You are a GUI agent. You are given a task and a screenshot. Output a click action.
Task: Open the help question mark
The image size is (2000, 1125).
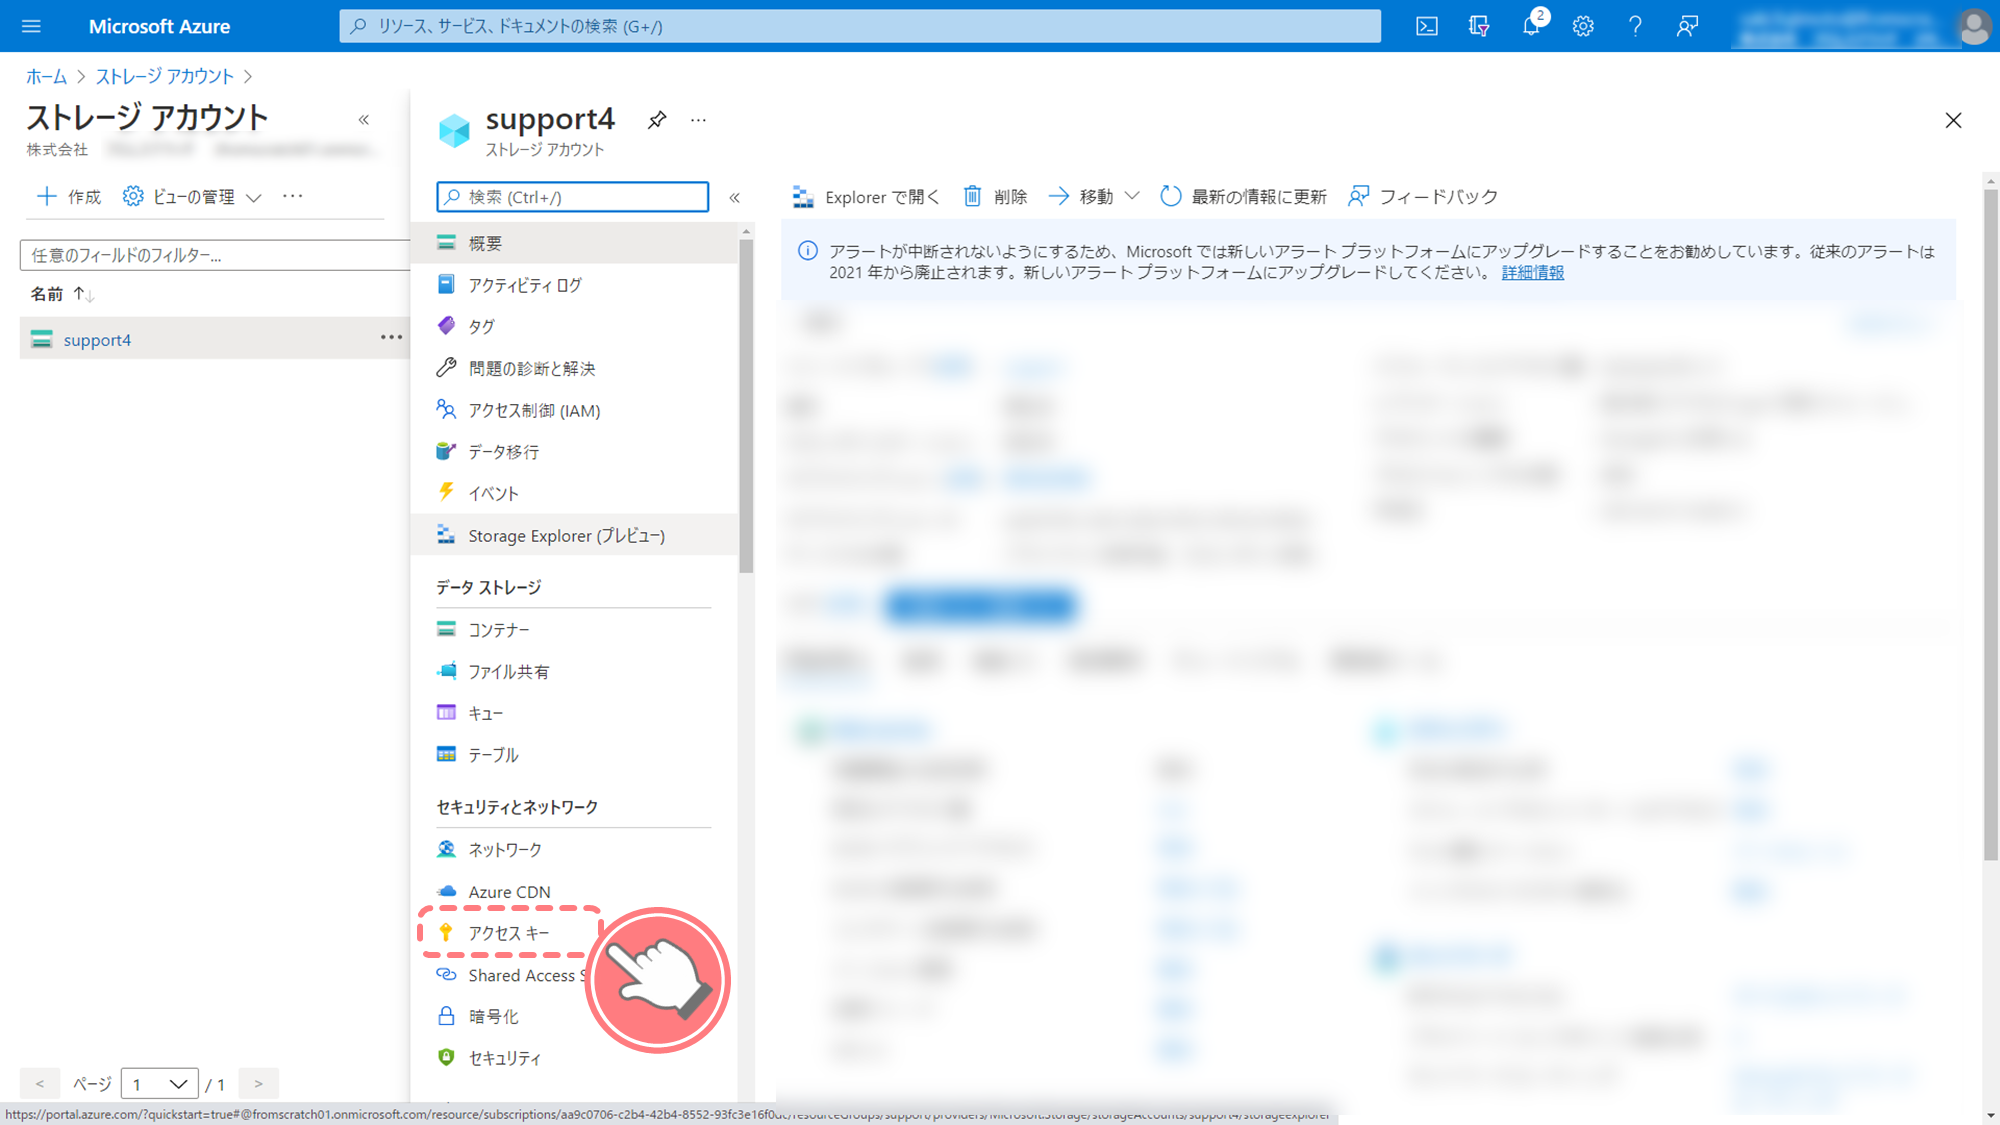coord(1635,26)
